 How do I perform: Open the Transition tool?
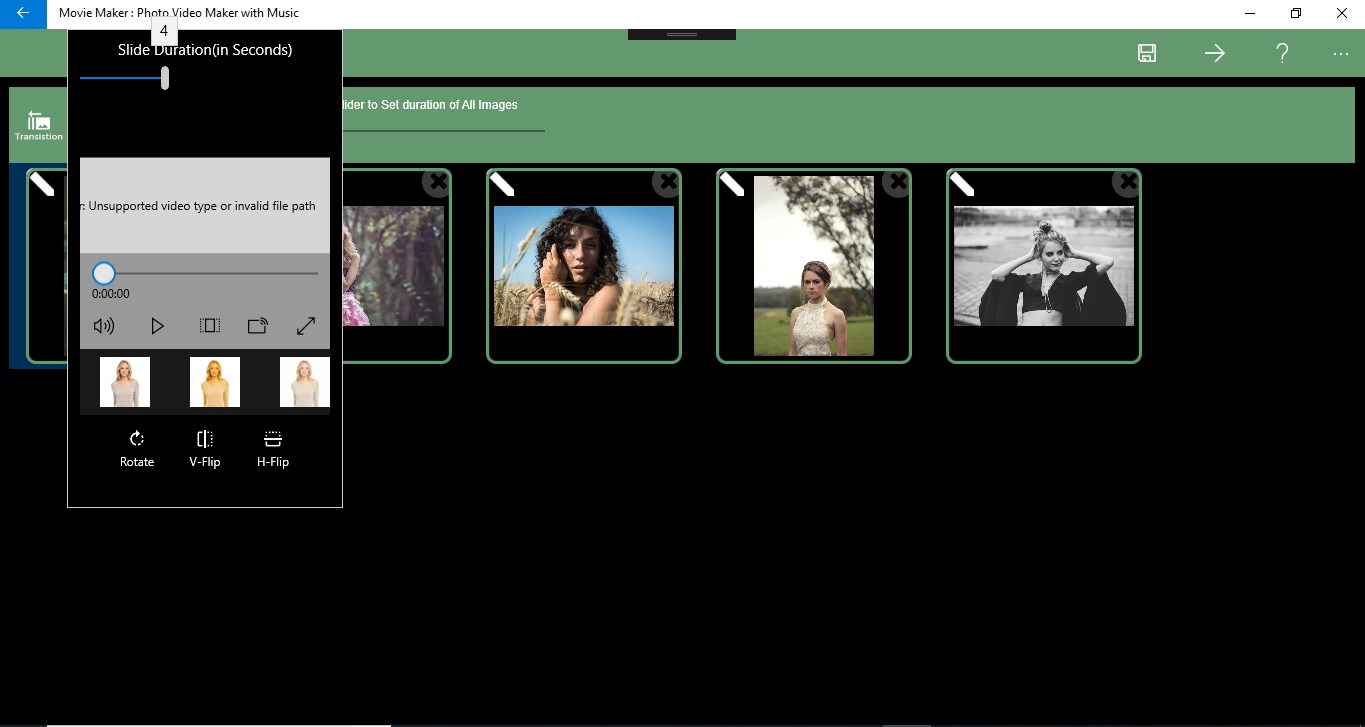point(39,126)
